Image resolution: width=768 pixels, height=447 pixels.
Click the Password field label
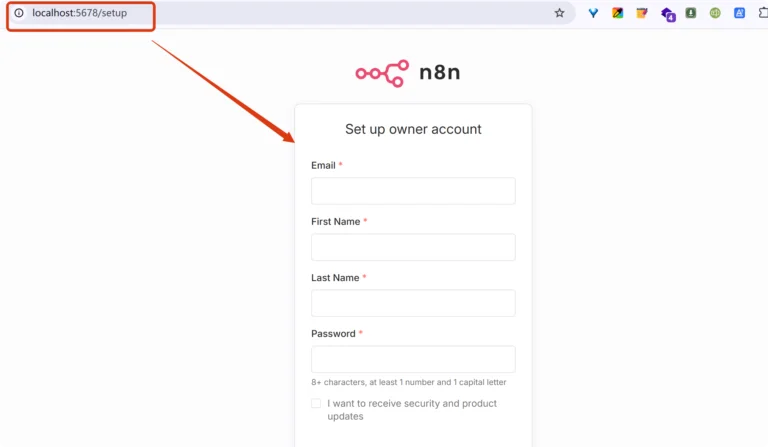(x=333, y=333)
